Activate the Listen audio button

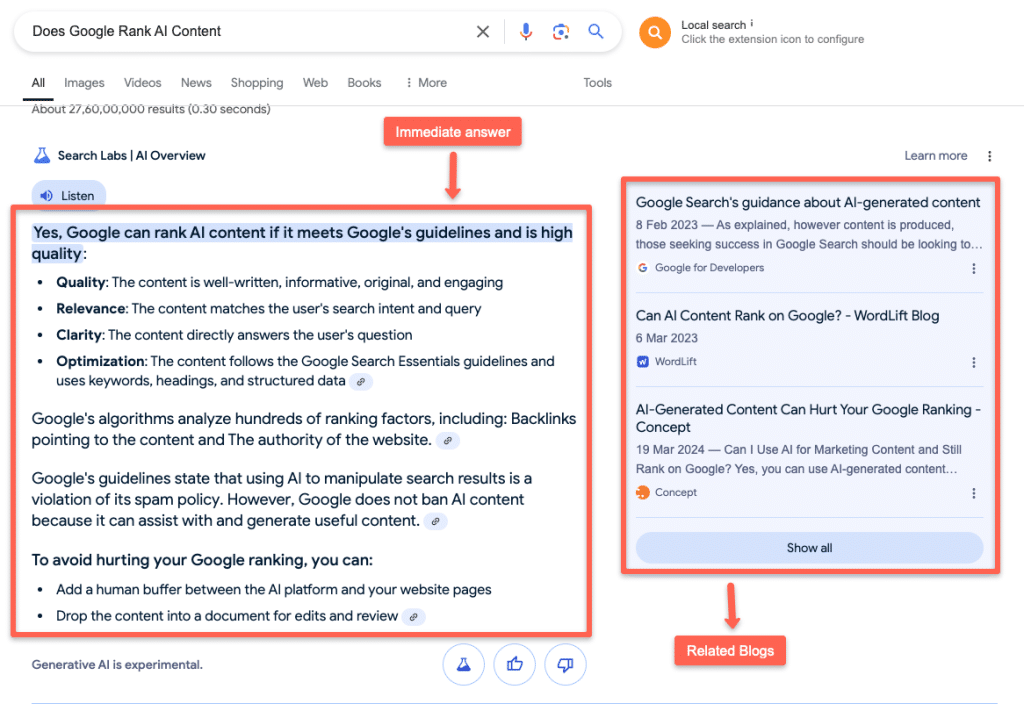tap(67, 194)
